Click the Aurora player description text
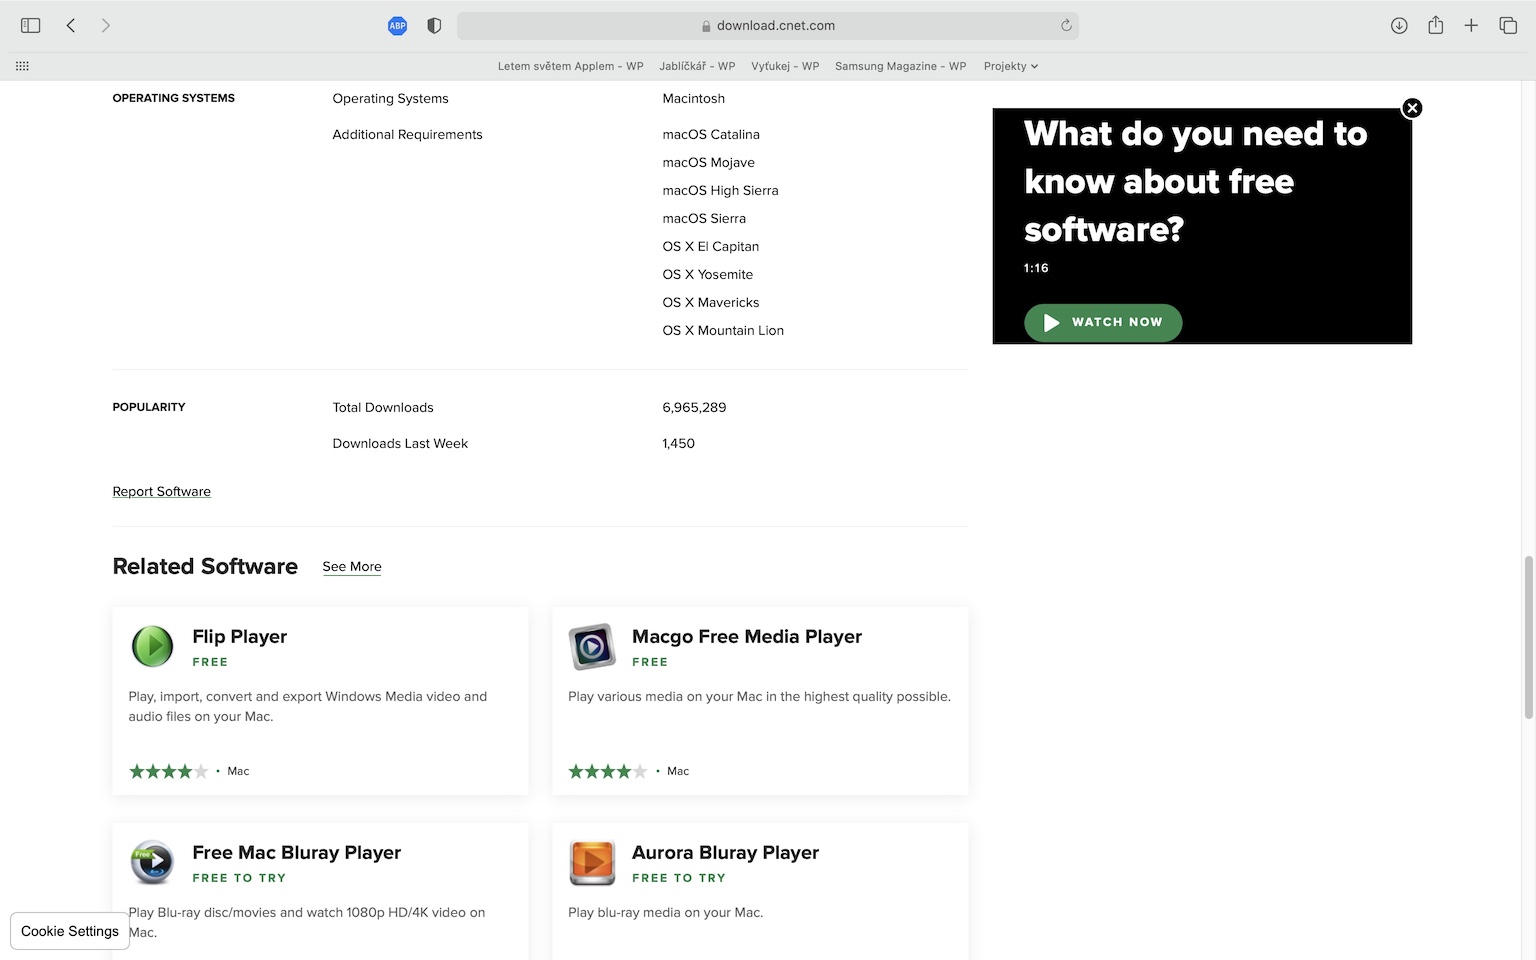Viewport: 1536px width, 960px height. point(665,912)
